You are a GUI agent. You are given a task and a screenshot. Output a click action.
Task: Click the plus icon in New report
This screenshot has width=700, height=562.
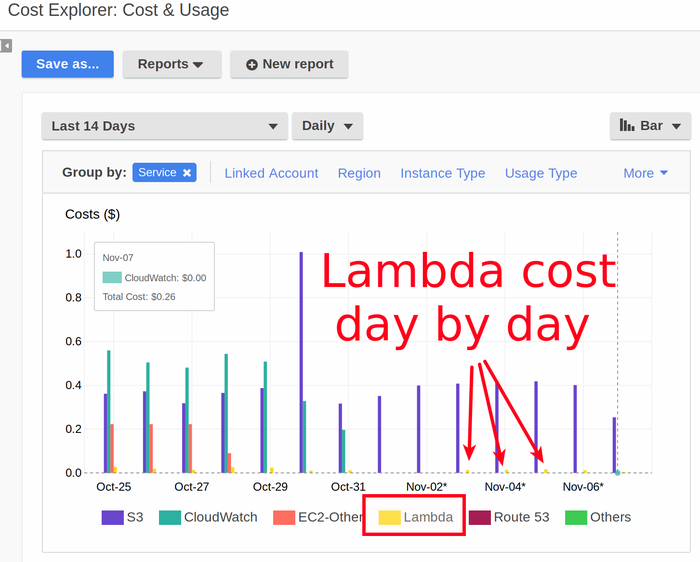(x=252, y=65)
